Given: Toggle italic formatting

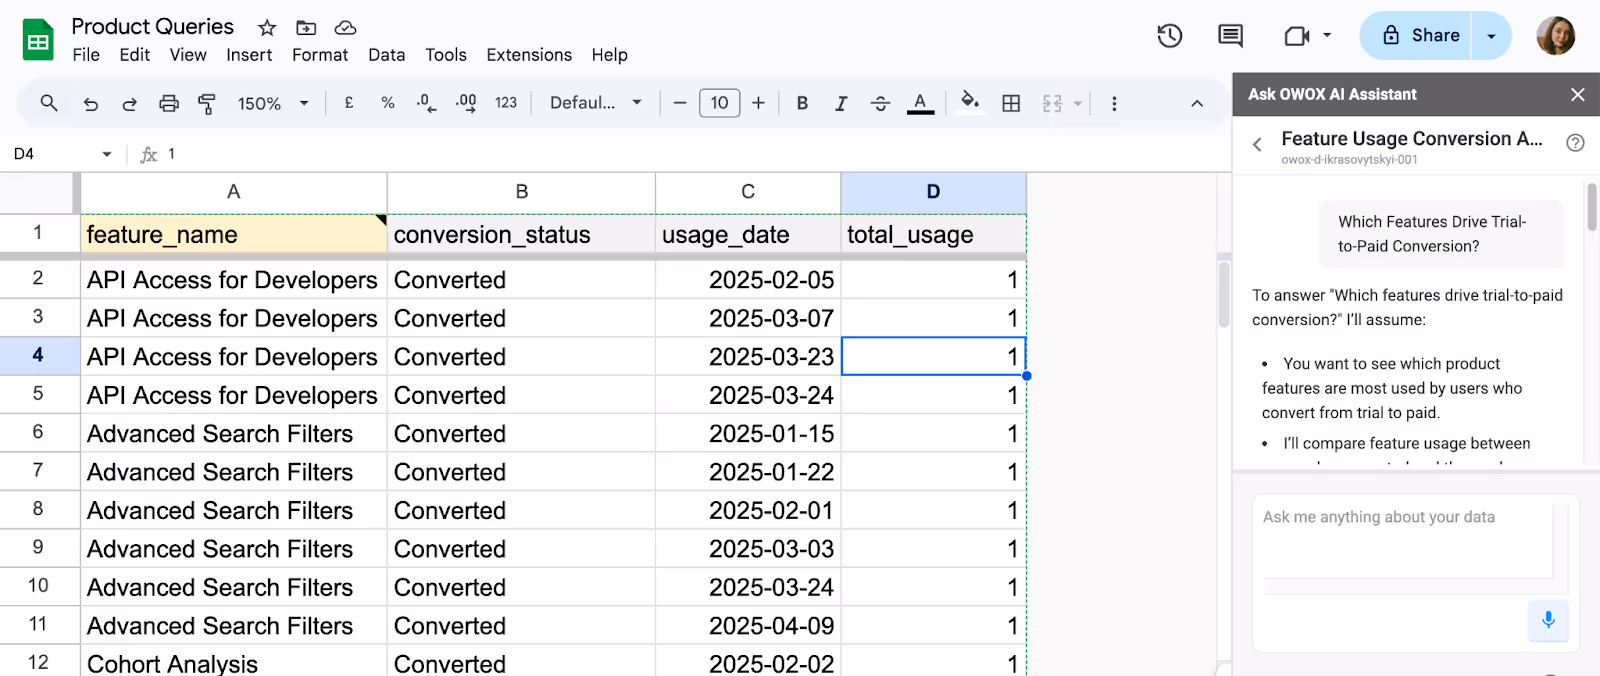Looking at the screenshot, I should (841, 103).
